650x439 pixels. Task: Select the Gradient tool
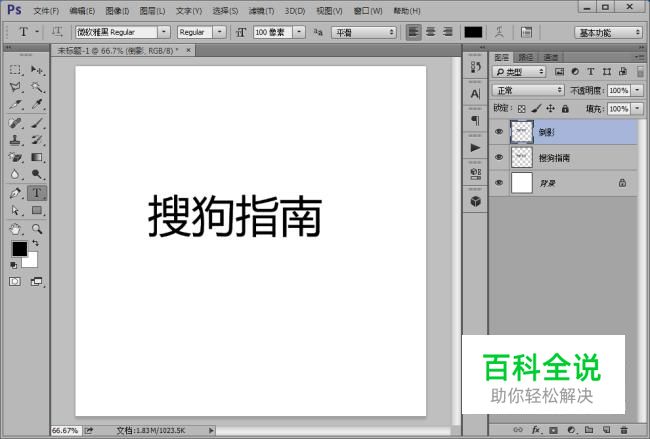click(37, 157)
